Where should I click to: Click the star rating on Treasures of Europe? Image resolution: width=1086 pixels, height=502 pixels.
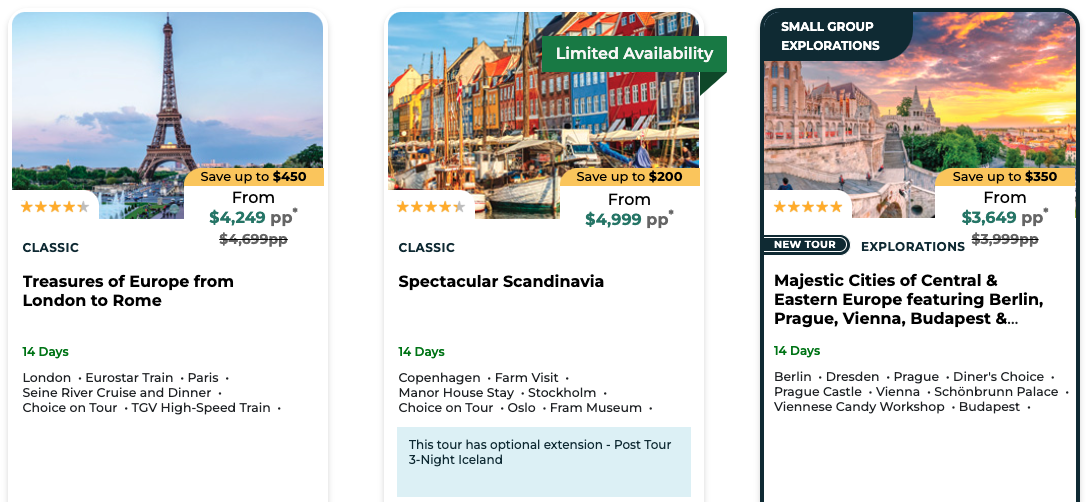point(55,207)
